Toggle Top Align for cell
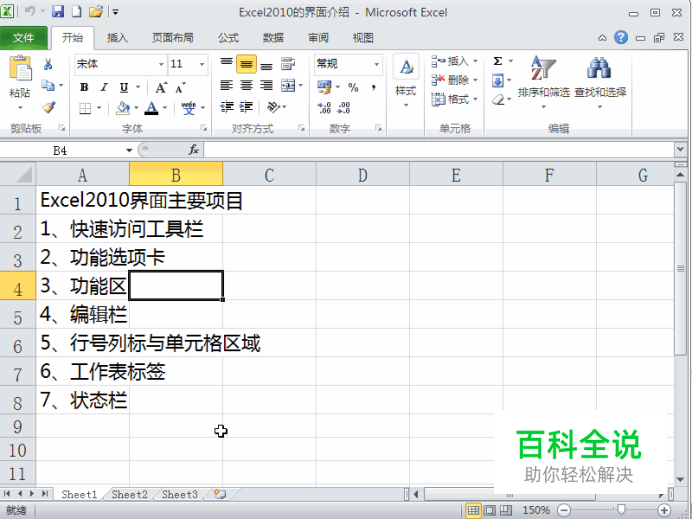 227,64
